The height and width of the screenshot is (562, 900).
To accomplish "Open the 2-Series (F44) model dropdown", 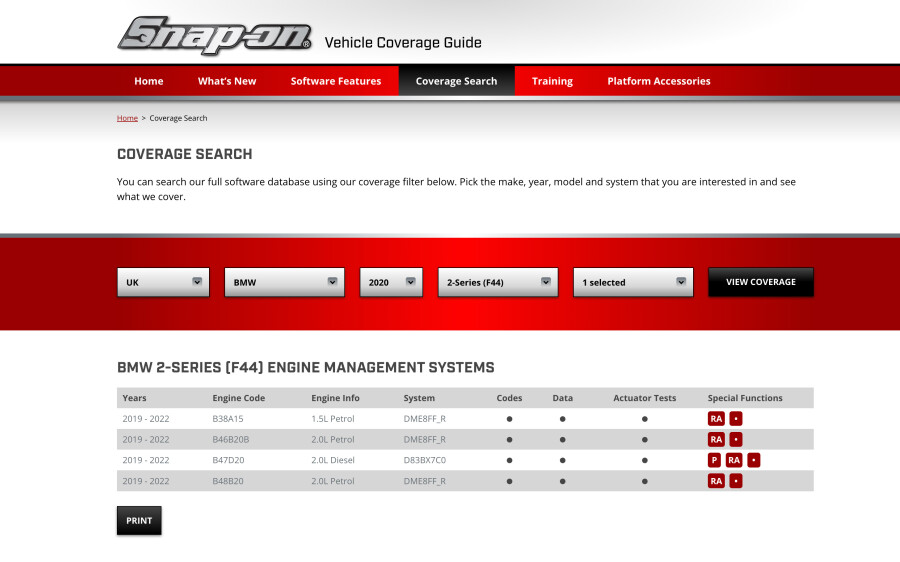I will [498, 282].
